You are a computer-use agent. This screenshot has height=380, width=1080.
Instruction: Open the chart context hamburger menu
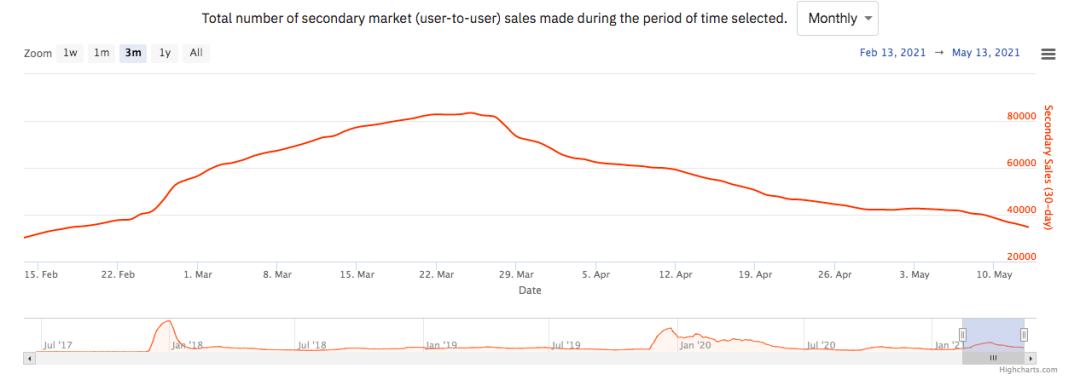pyautogui.click(x=1048, y=54)
